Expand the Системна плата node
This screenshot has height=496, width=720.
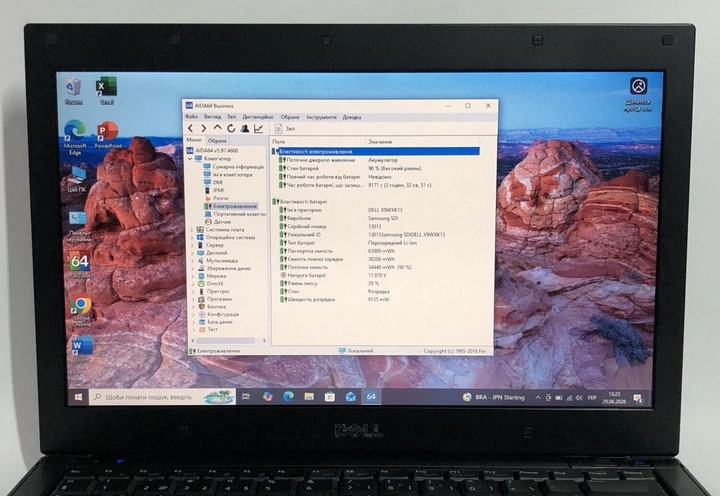coord(192,230)
